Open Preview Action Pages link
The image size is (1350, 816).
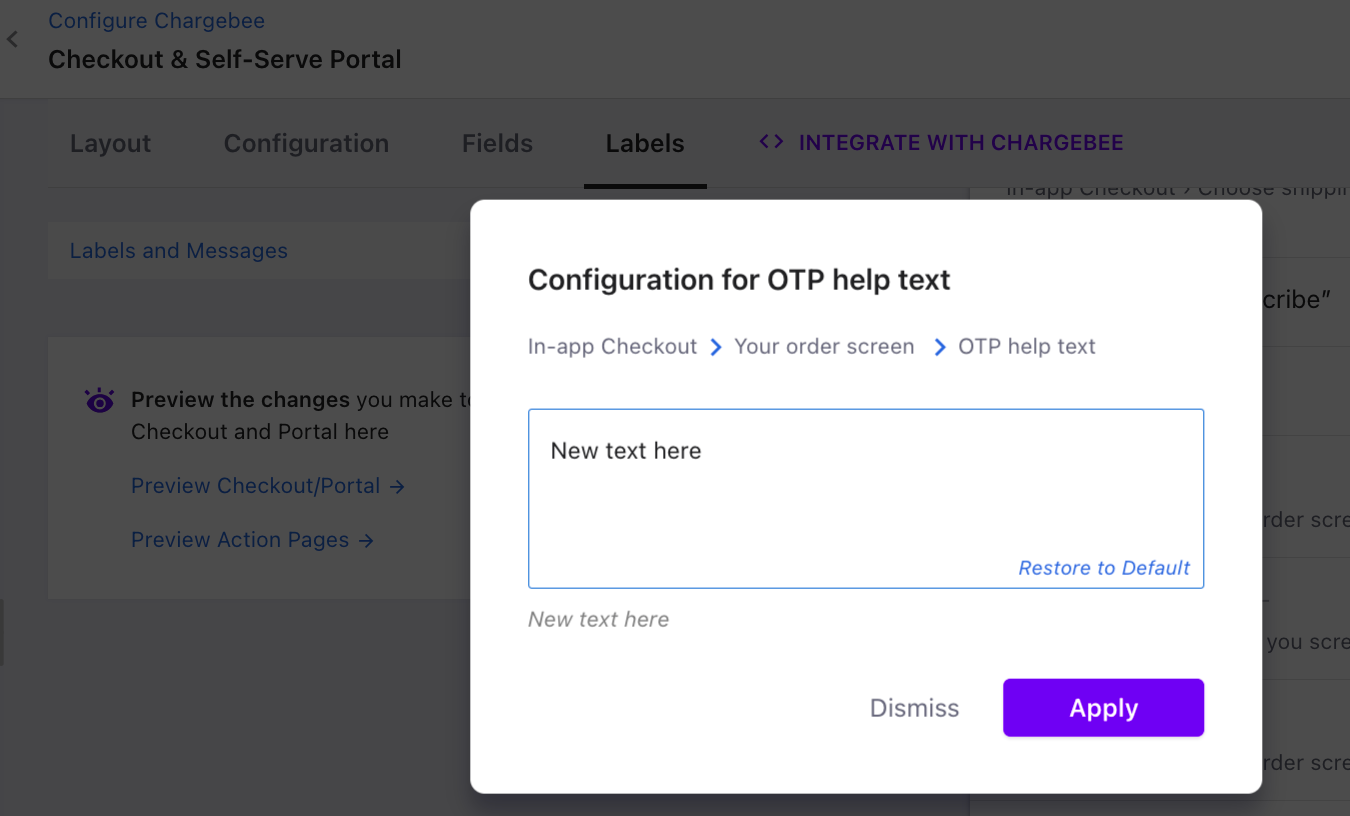tap(240, 540)
